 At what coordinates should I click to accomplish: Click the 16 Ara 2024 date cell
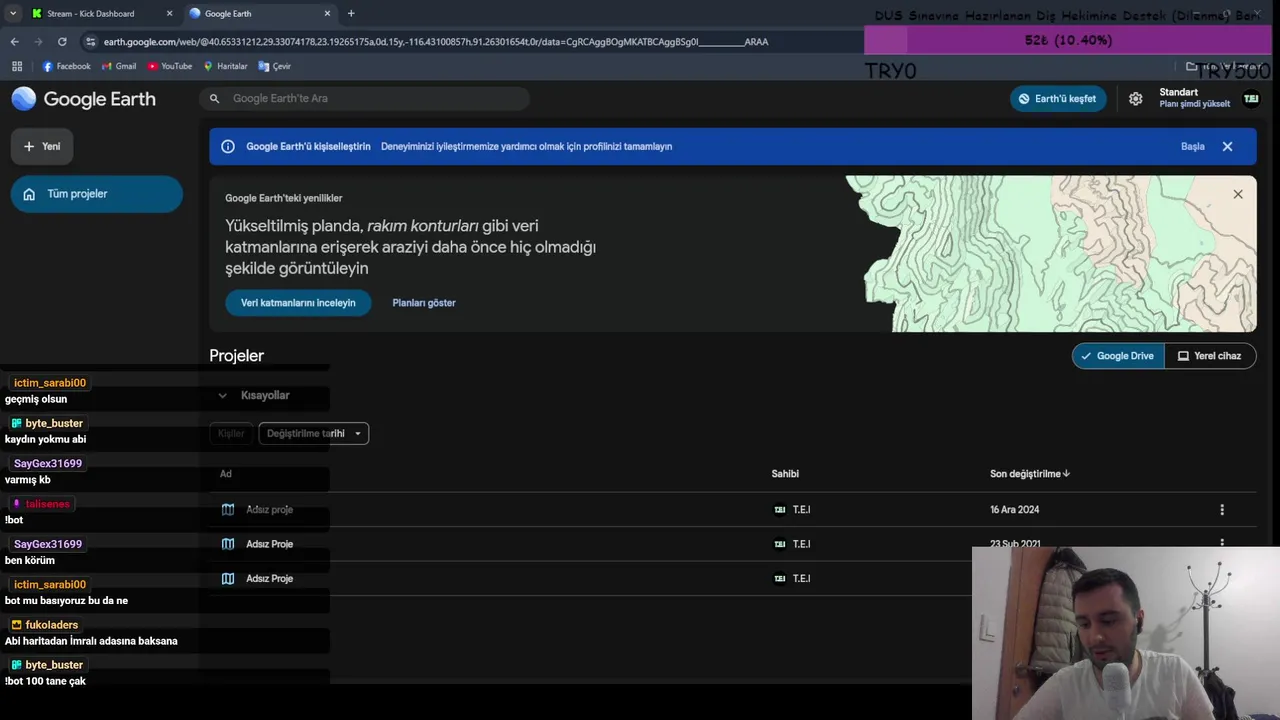1014,510
